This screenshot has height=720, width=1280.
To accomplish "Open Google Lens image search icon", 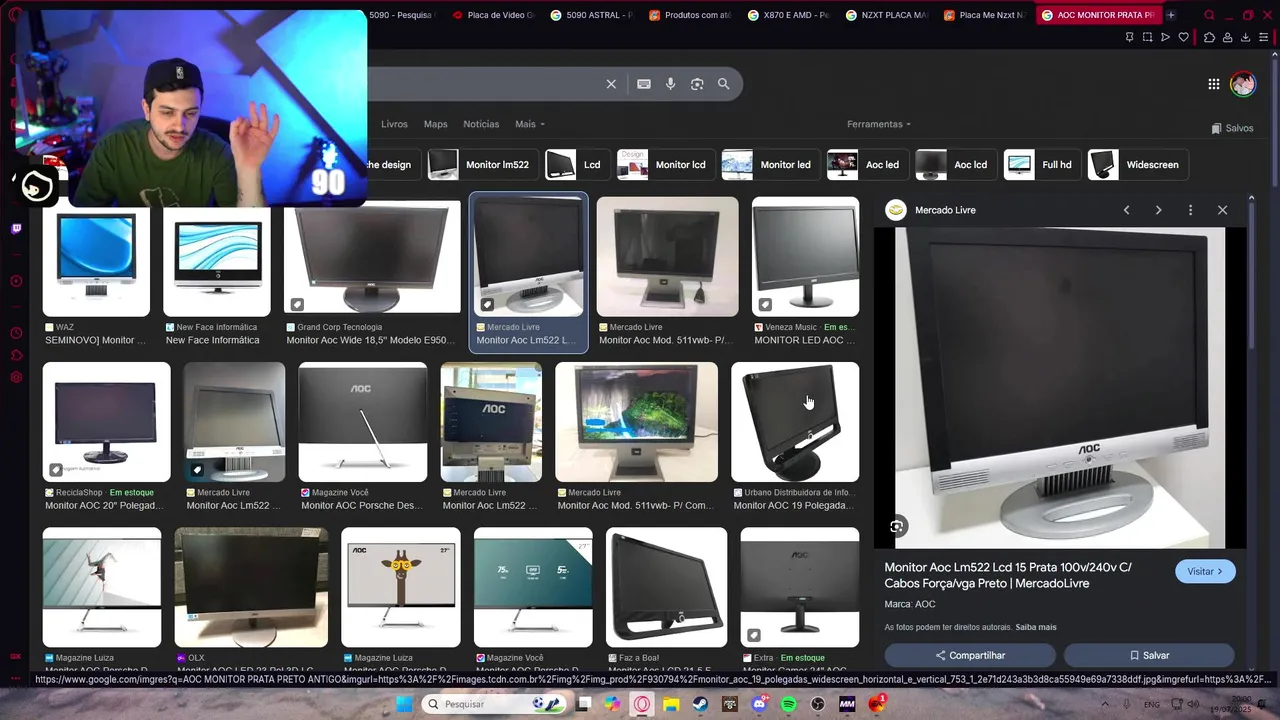I will coord(697,84).
